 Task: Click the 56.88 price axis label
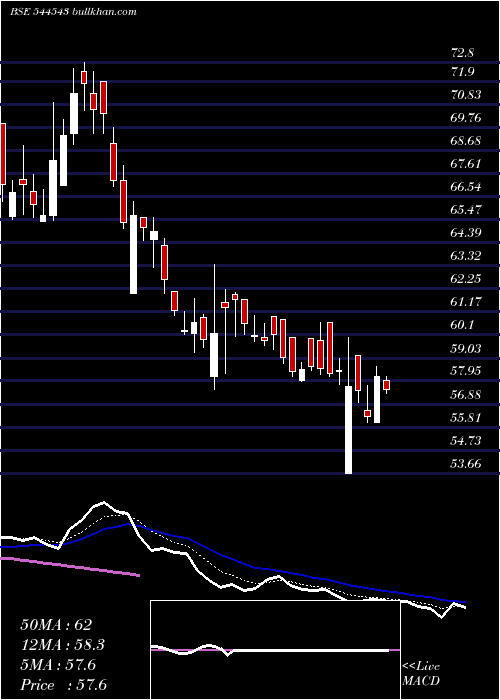coord(466,395)
